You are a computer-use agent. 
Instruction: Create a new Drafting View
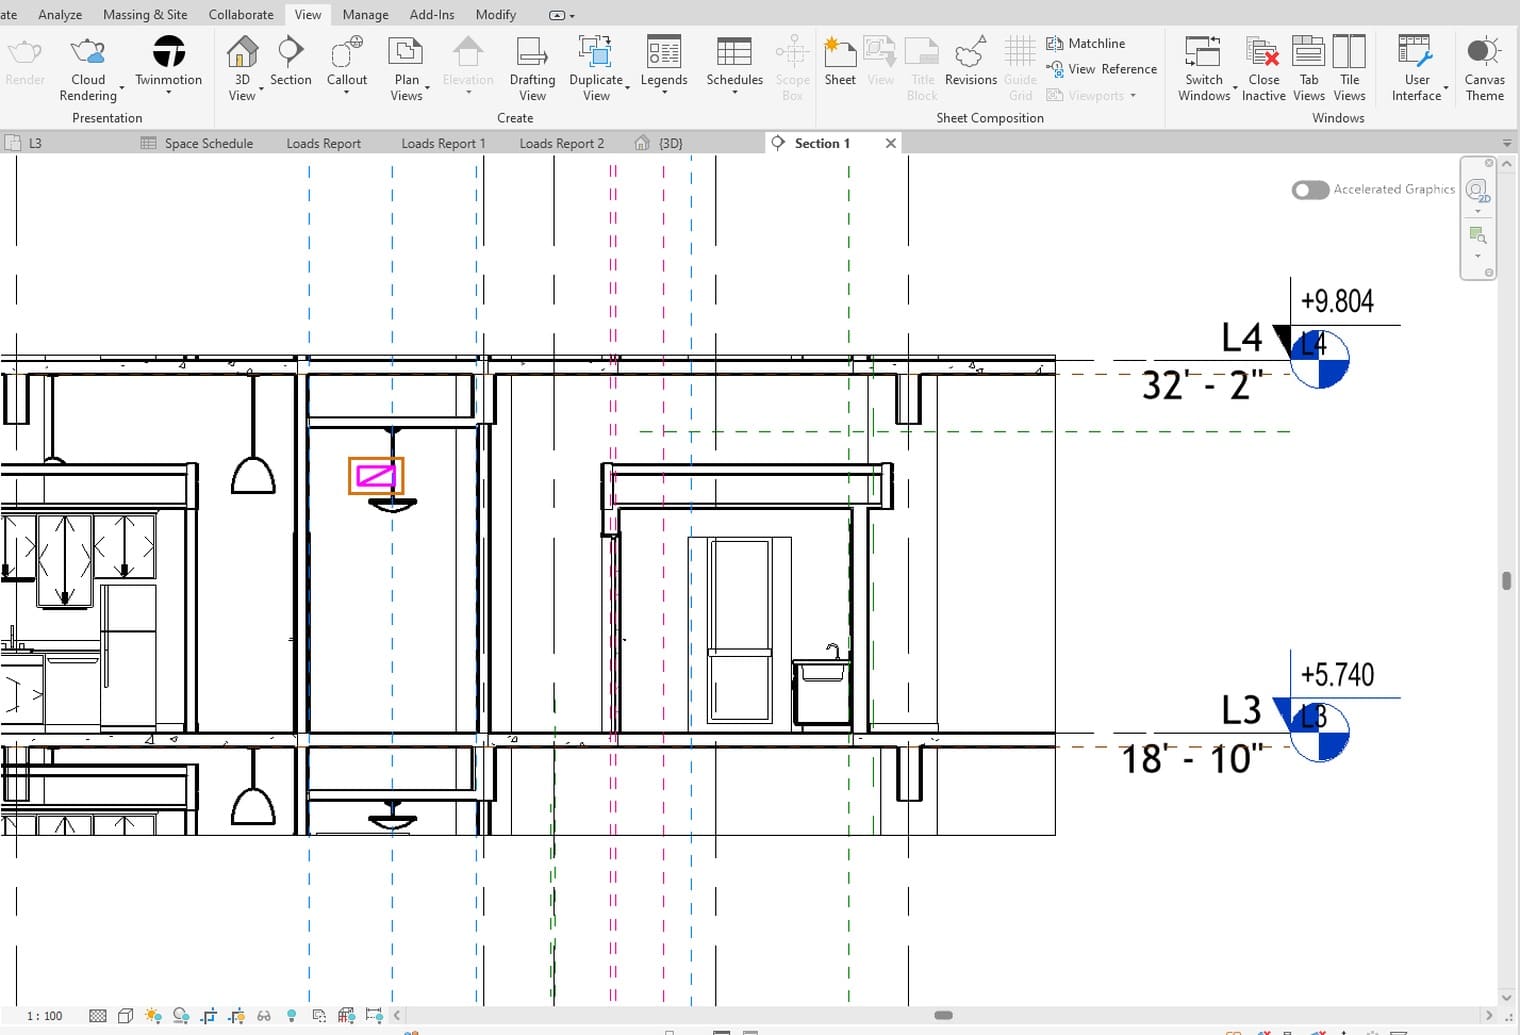[532, 67]
